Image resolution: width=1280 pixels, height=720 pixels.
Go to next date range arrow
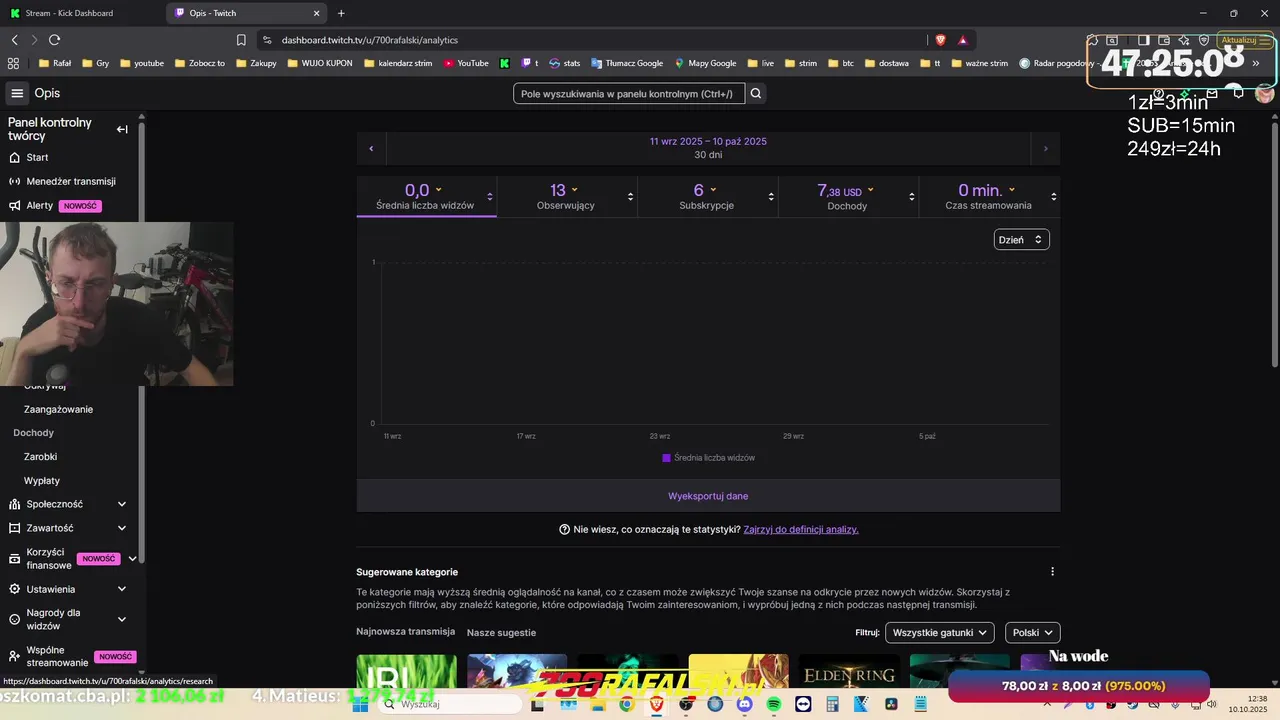(x=1046, y=148)
